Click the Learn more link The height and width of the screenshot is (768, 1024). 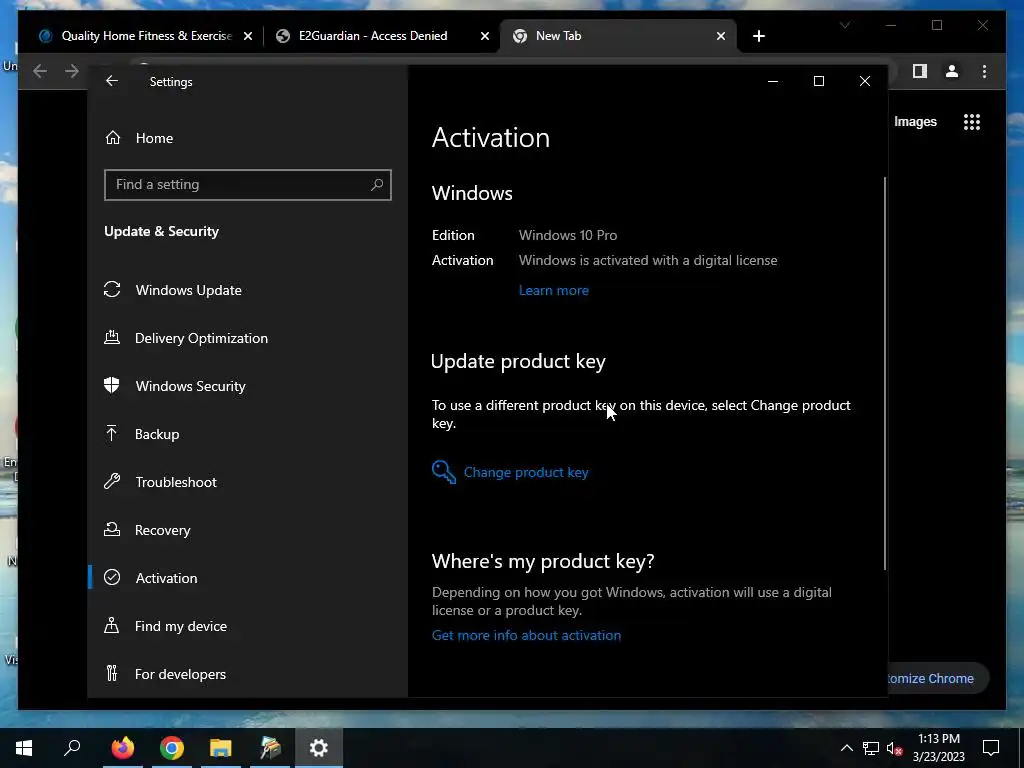point(553,291)
